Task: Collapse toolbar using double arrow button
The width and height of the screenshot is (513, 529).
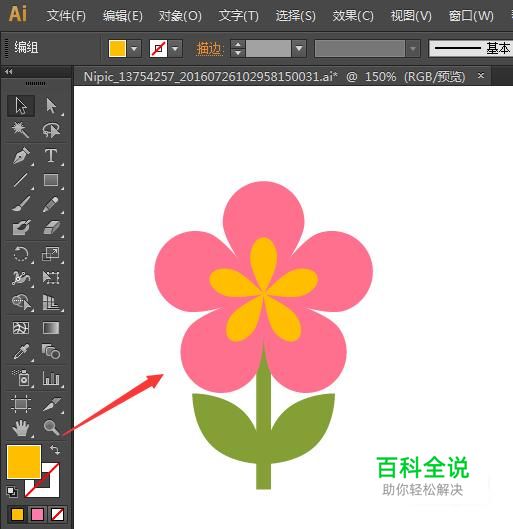Action: [9, 72]
